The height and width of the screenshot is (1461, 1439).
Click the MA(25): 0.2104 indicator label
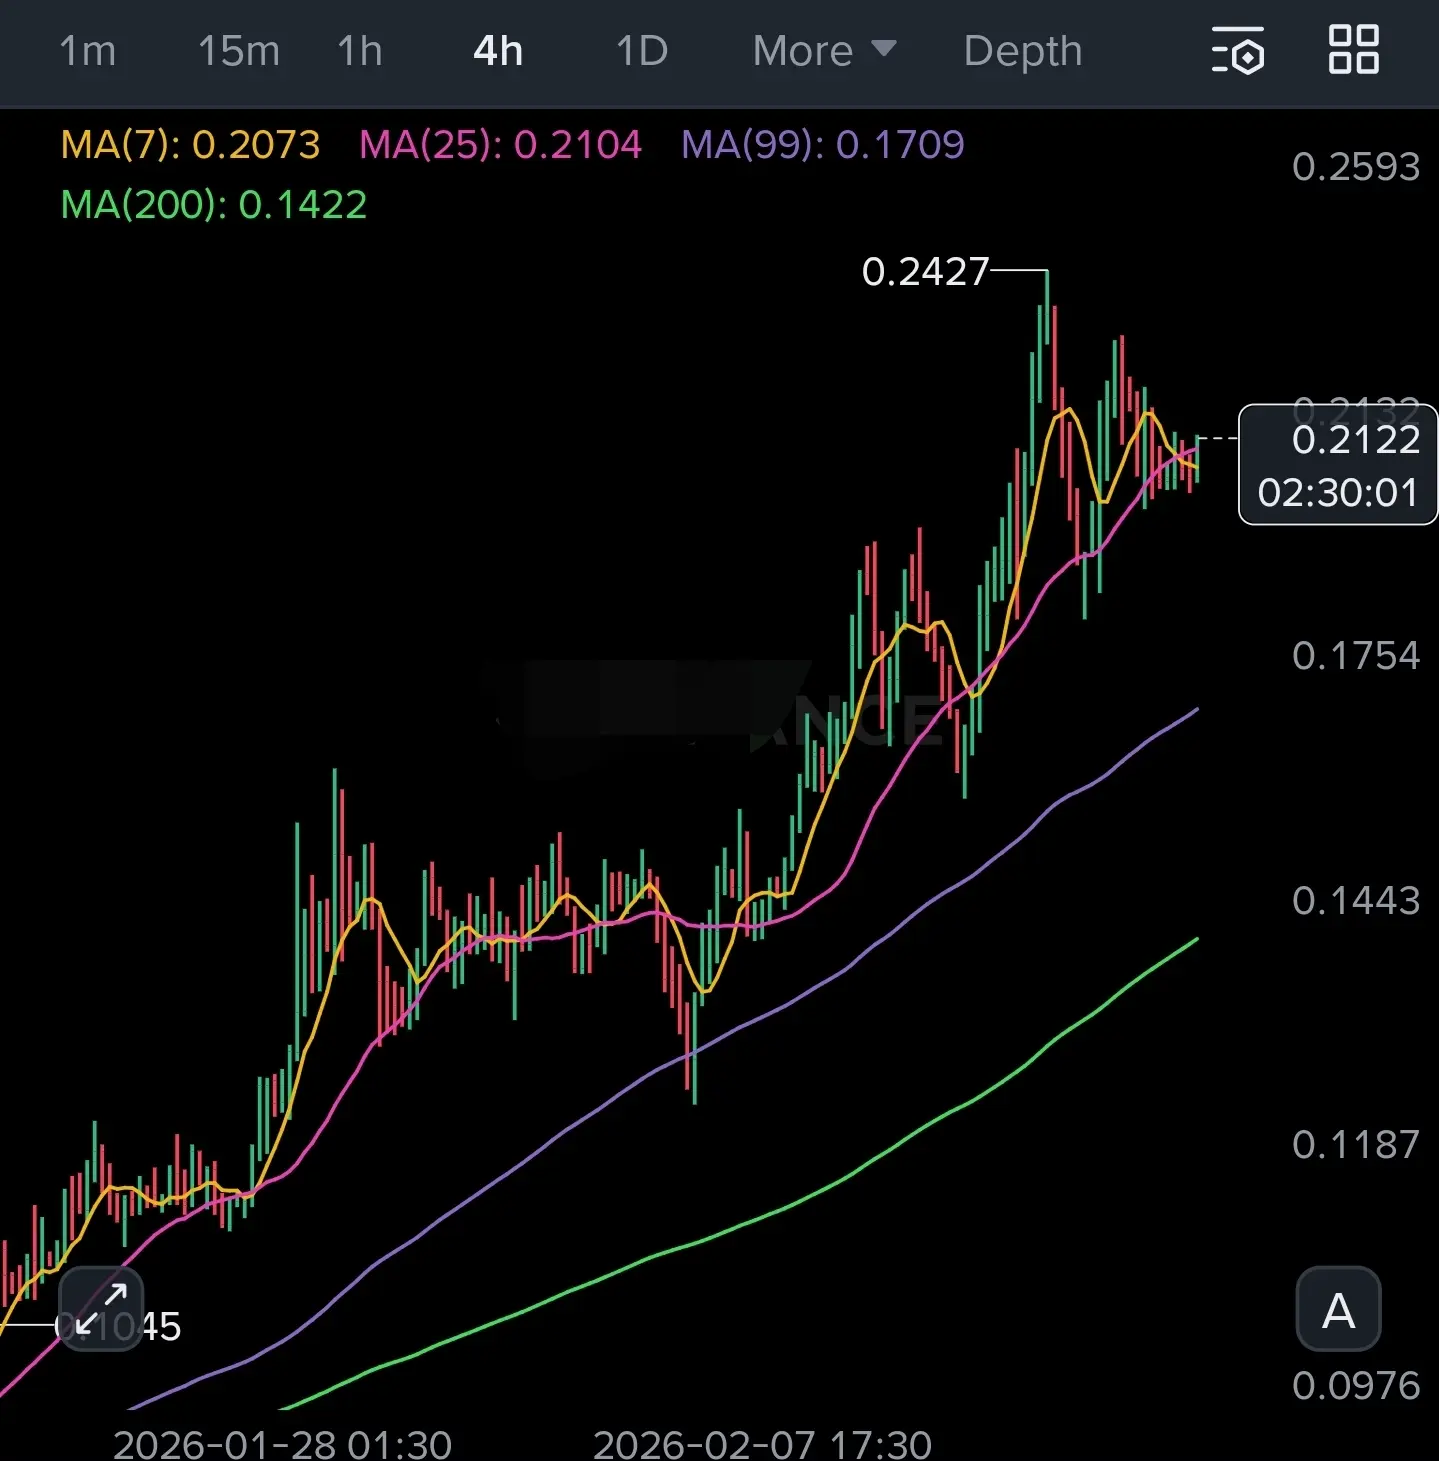click(500, 145)
